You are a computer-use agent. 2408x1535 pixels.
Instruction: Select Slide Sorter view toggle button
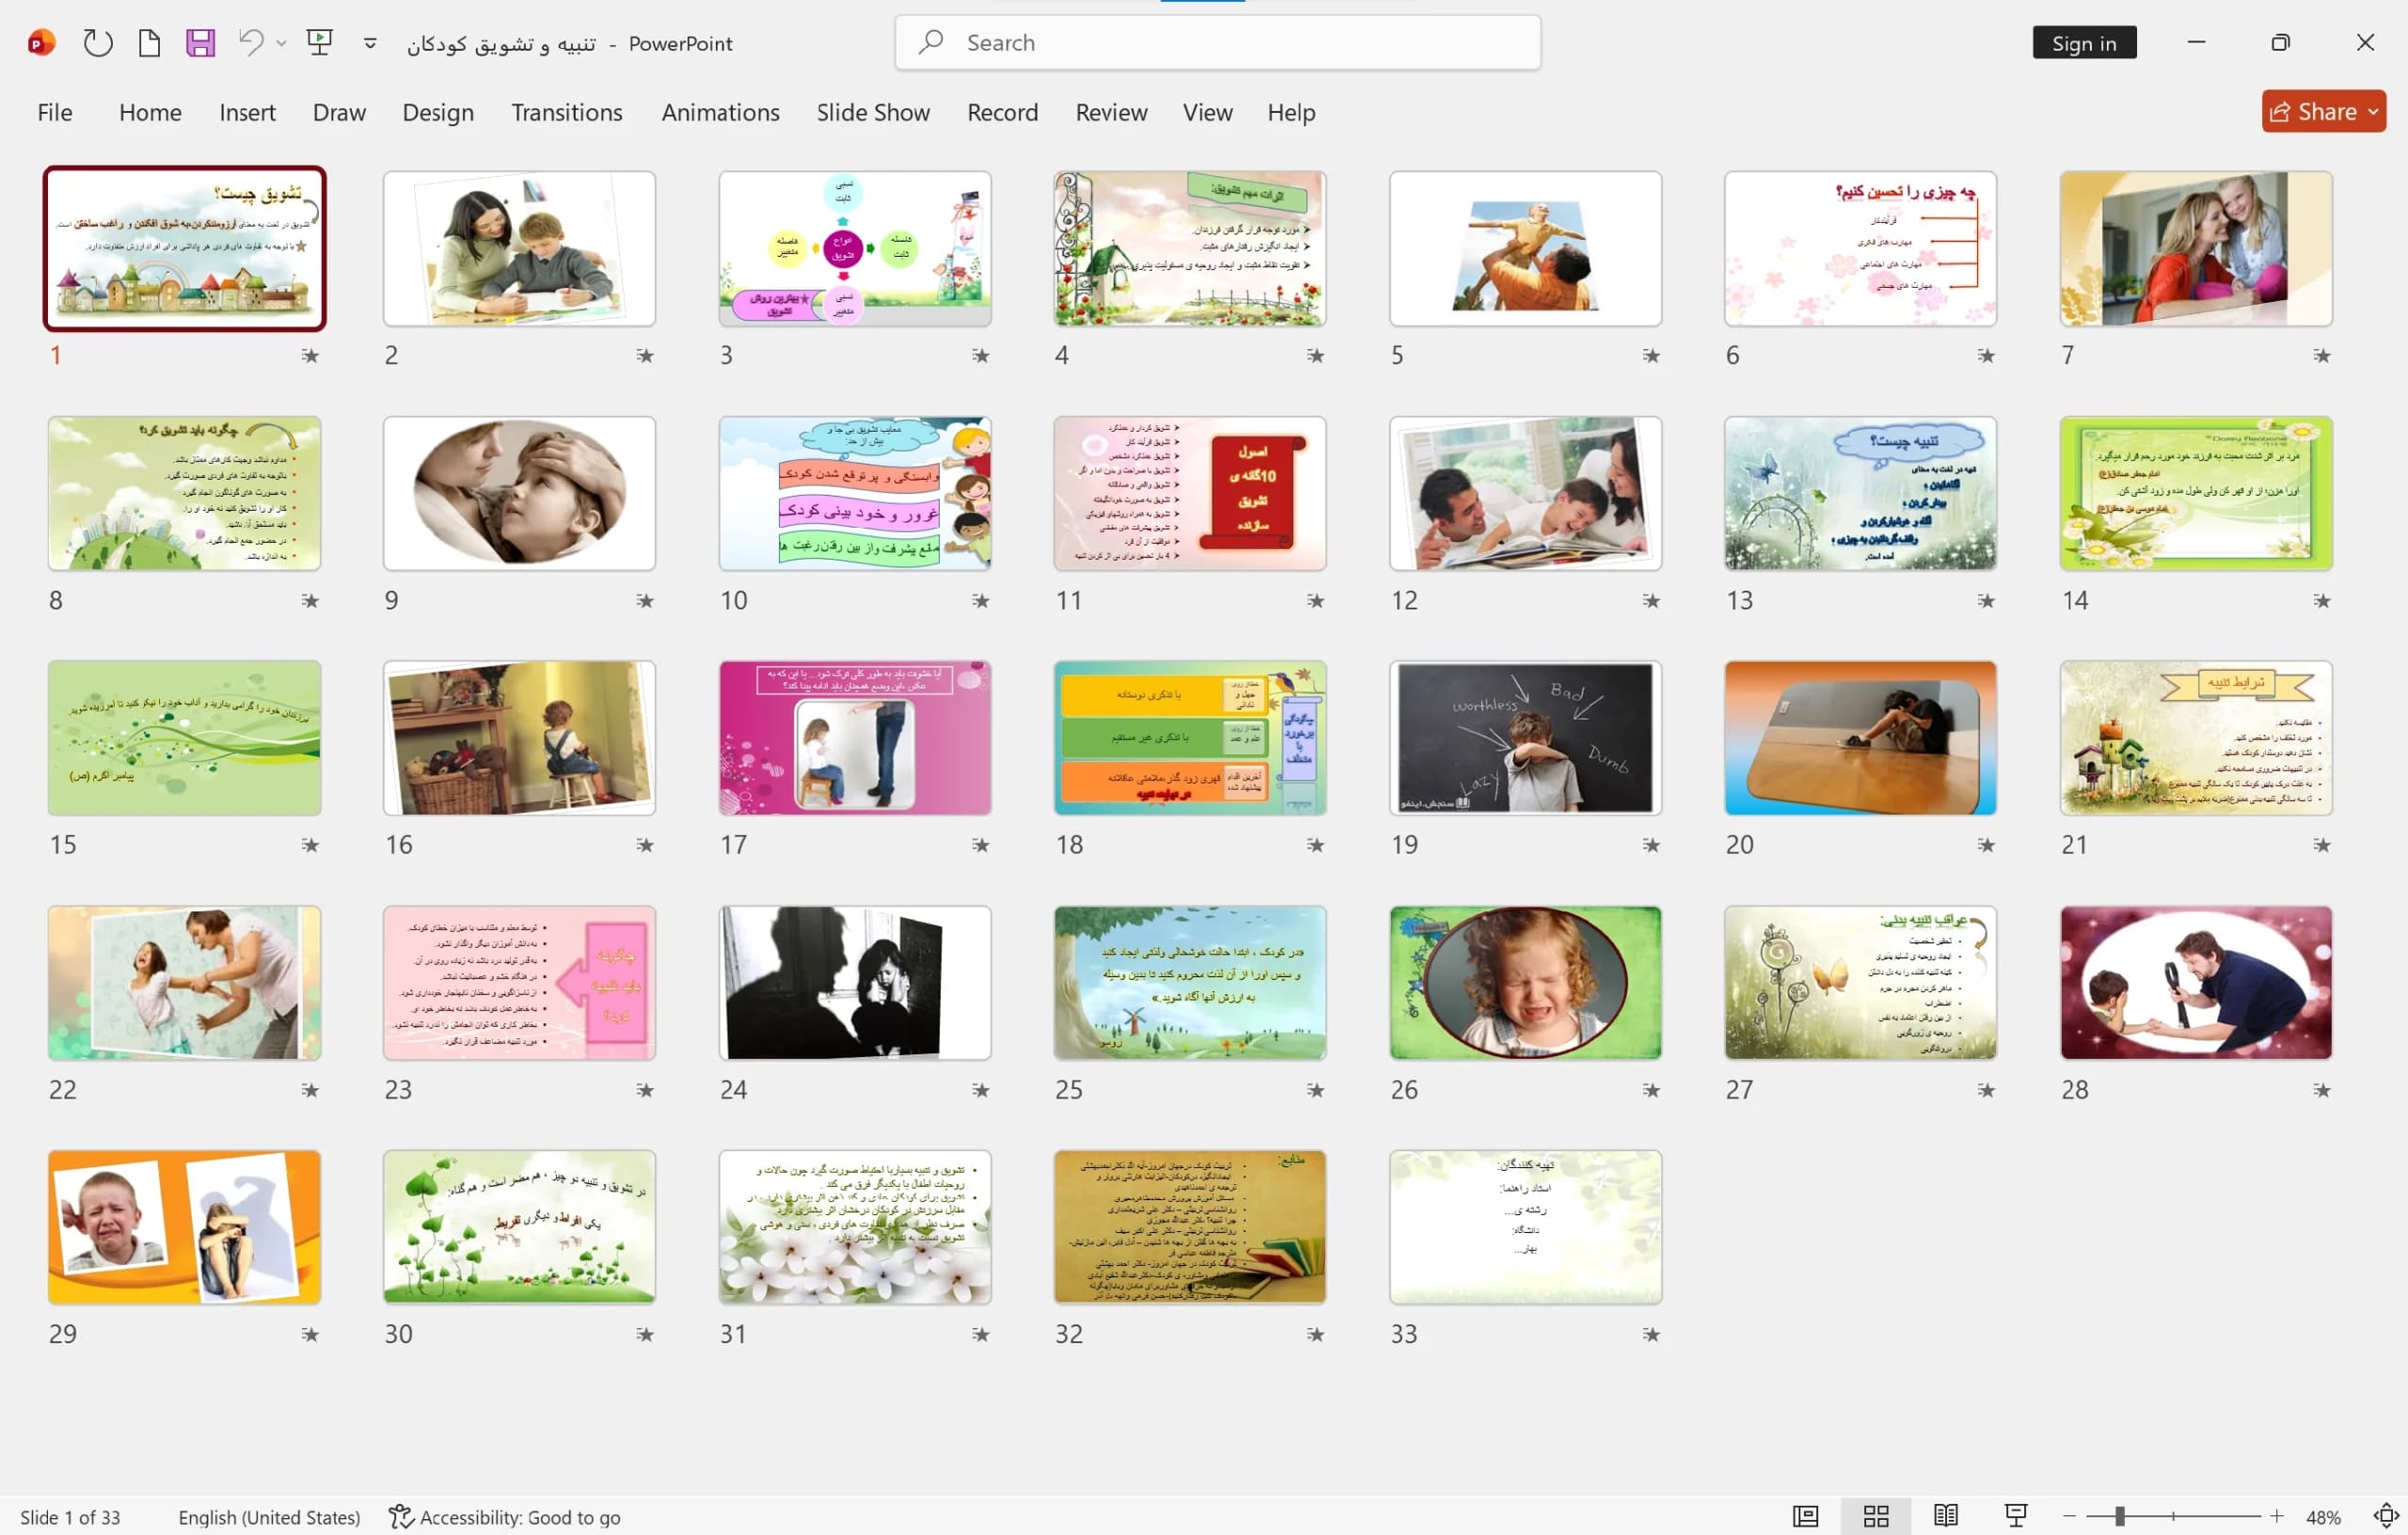pos(1876,1516)
